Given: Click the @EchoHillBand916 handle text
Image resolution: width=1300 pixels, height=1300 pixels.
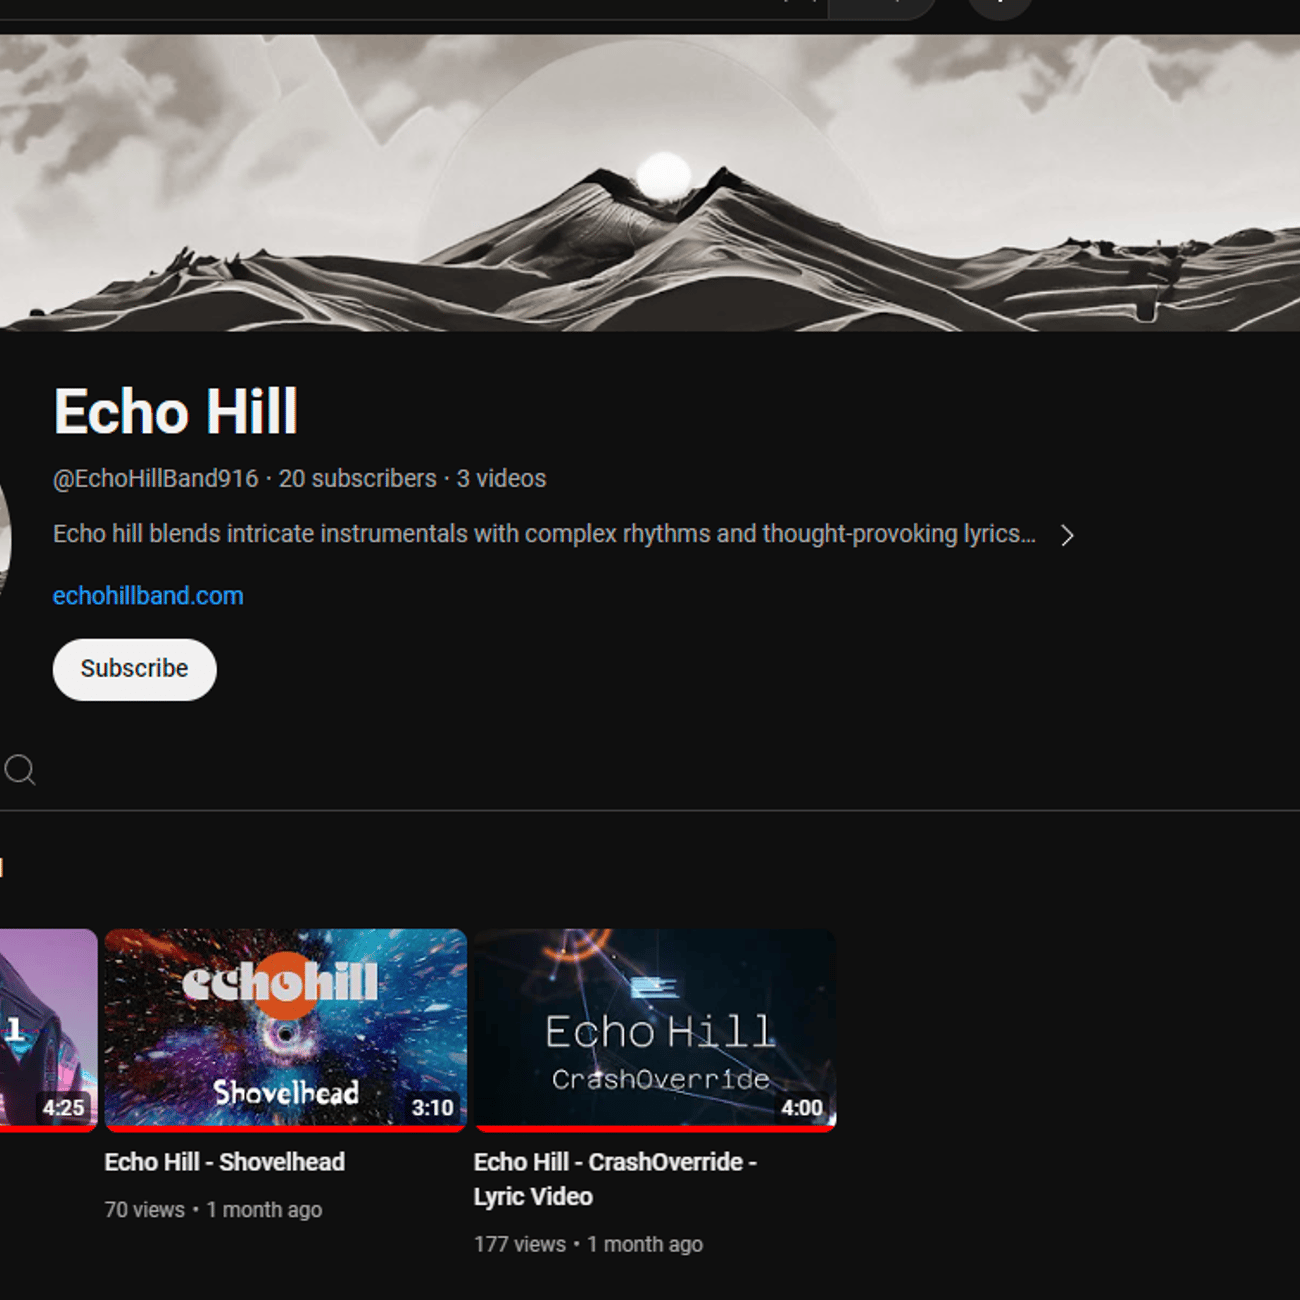Looking at the screenshot, I should (155, 479).
